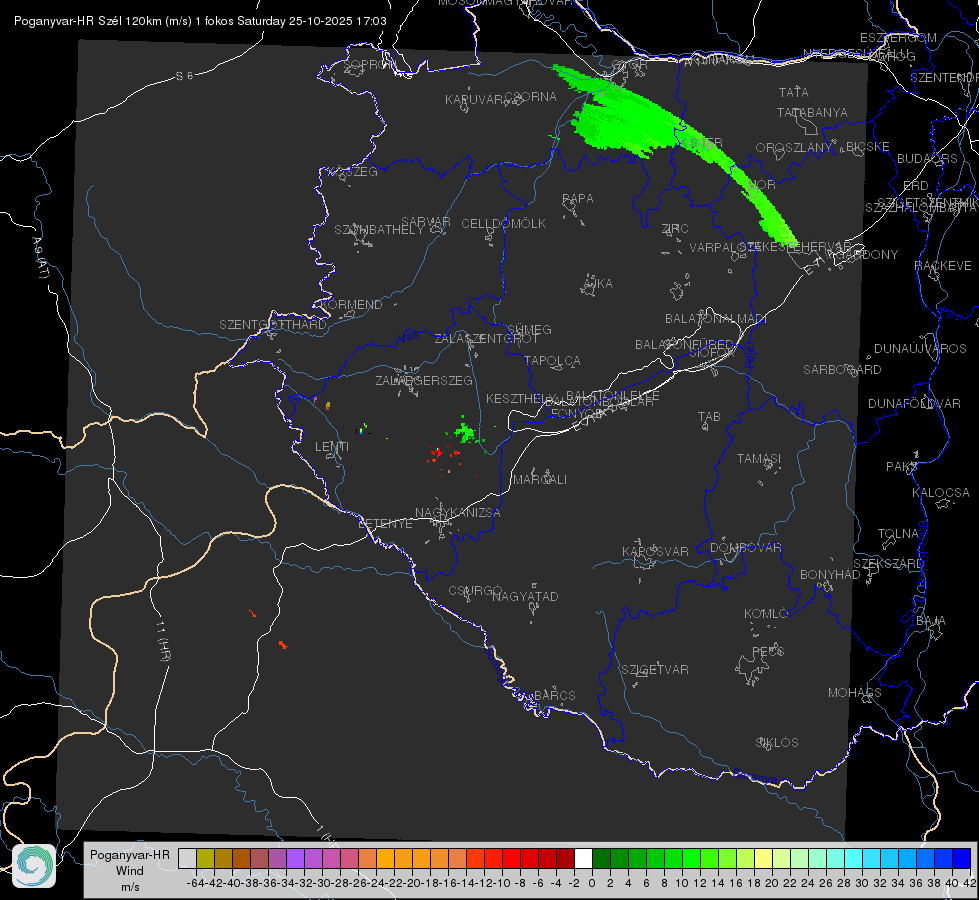Select the darkest blue swatch at legend's right end

[962, 858]
